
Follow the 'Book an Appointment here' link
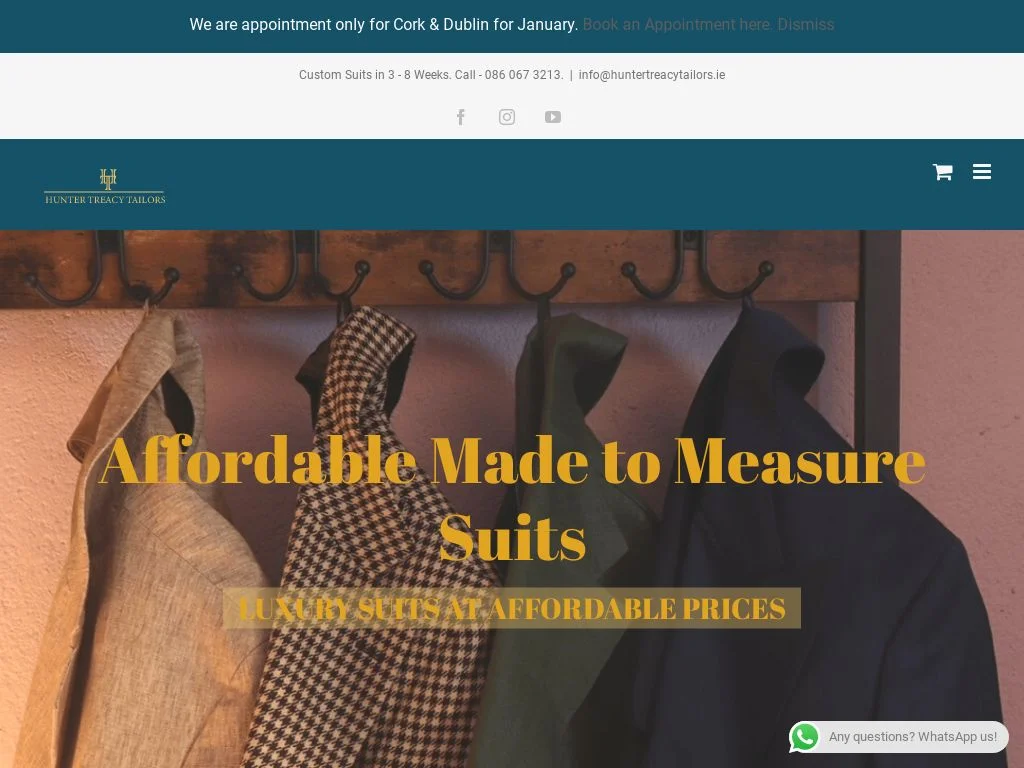click(677, 24)
